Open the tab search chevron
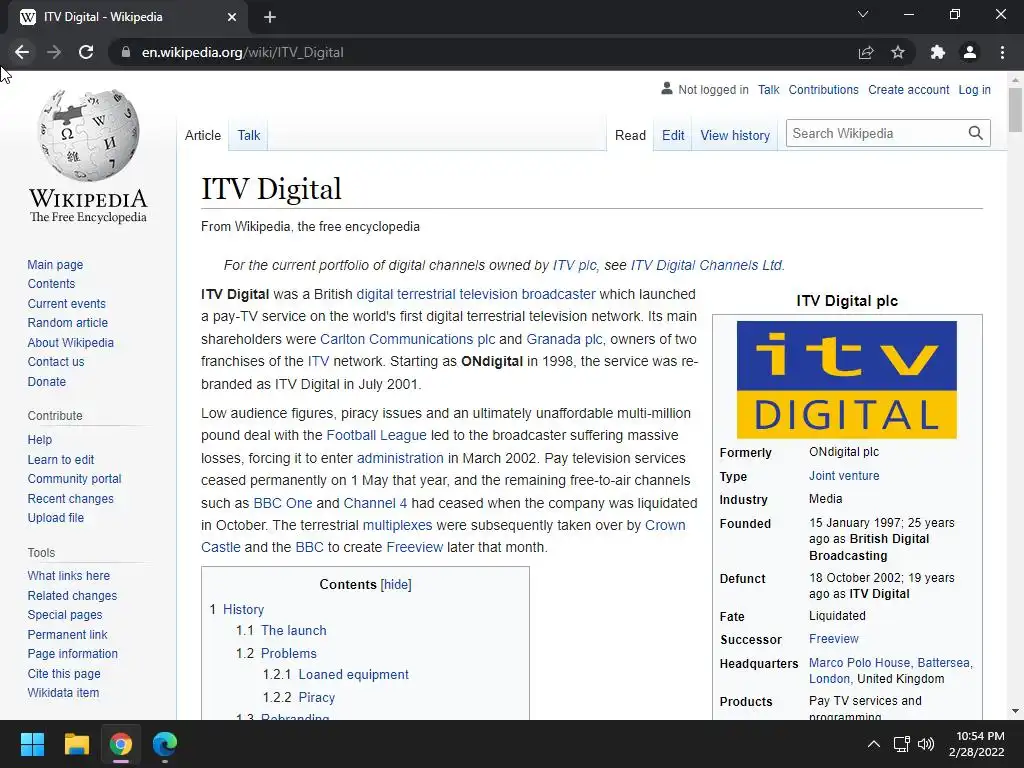The width and height of the screenshot is (1024, 768). (x=863, y=14)
